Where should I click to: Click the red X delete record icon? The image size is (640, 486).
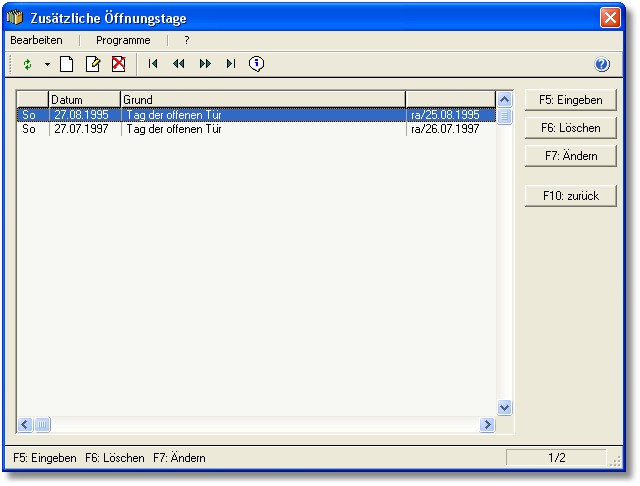click(x=118, y=64)
